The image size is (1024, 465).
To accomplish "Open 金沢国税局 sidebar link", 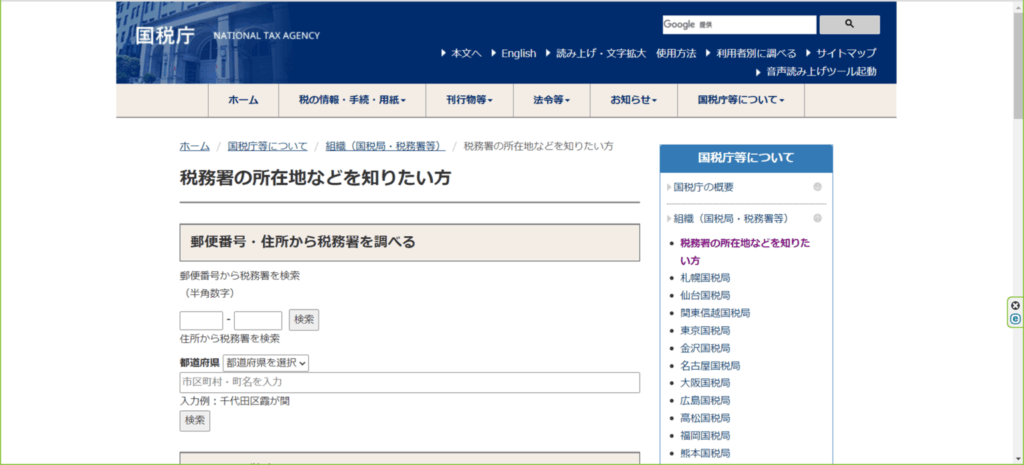I will point(705,348).
